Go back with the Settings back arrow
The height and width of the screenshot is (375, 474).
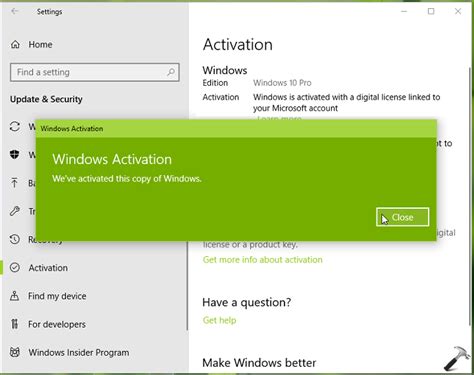tap(15, 12)
